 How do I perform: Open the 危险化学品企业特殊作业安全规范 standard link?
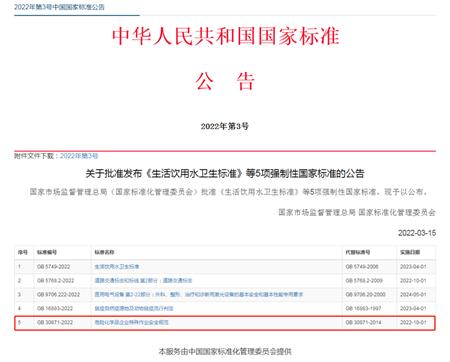pyautogui.click(x=132, y=323)
